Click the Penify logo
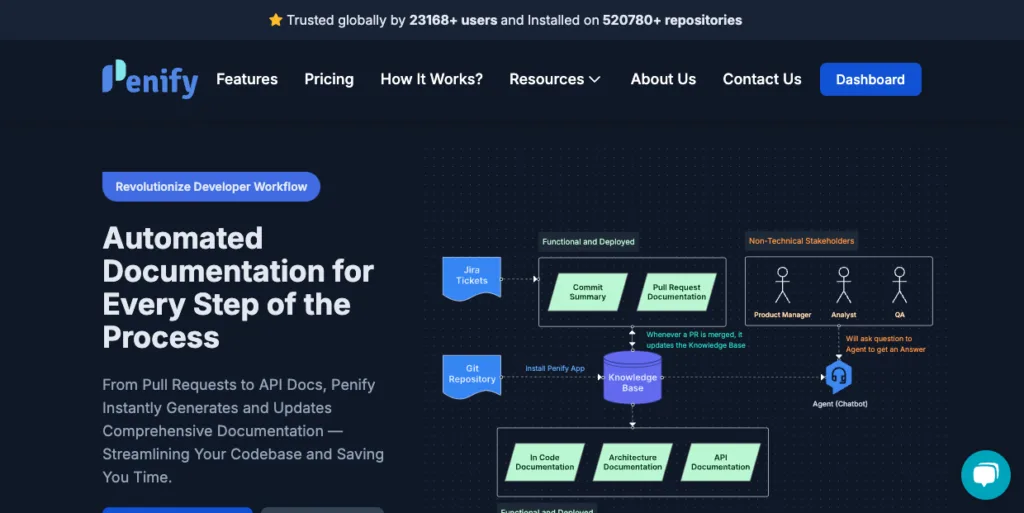 pyautogui.click(x=150, y=79)
